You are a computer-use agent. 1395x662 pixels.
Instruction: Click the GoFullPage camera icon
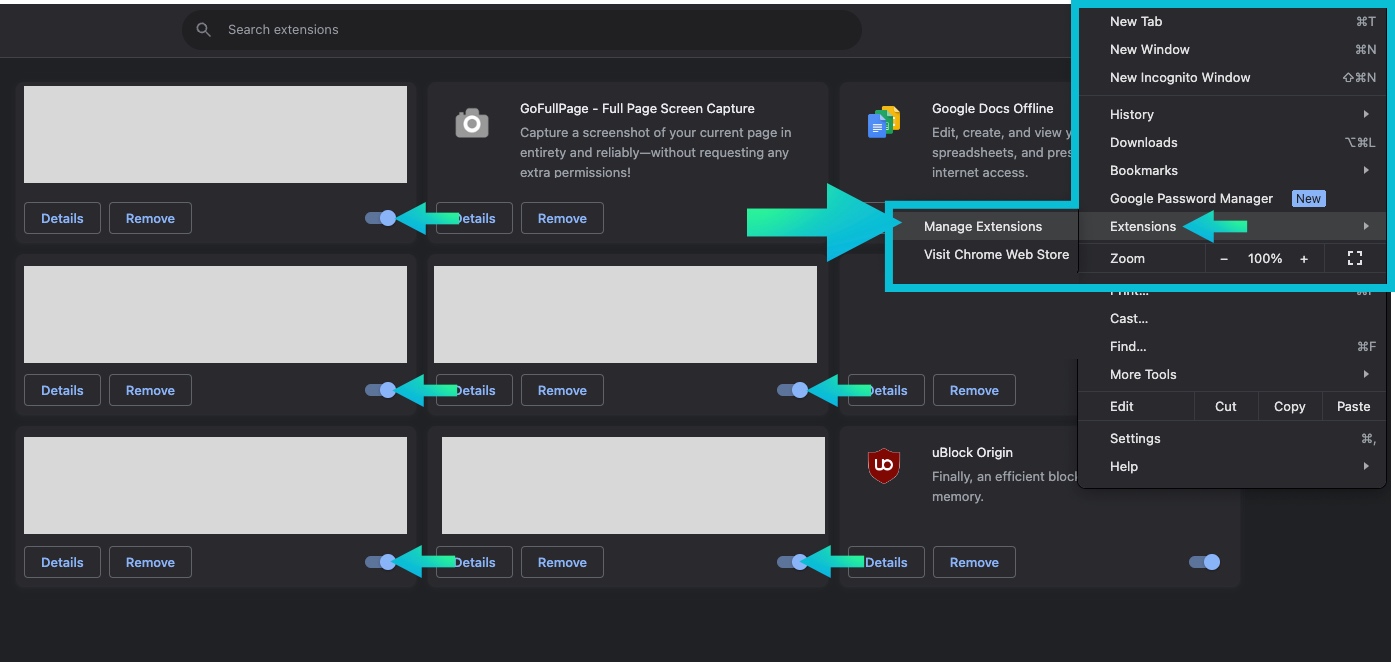[x=472, y=123]
